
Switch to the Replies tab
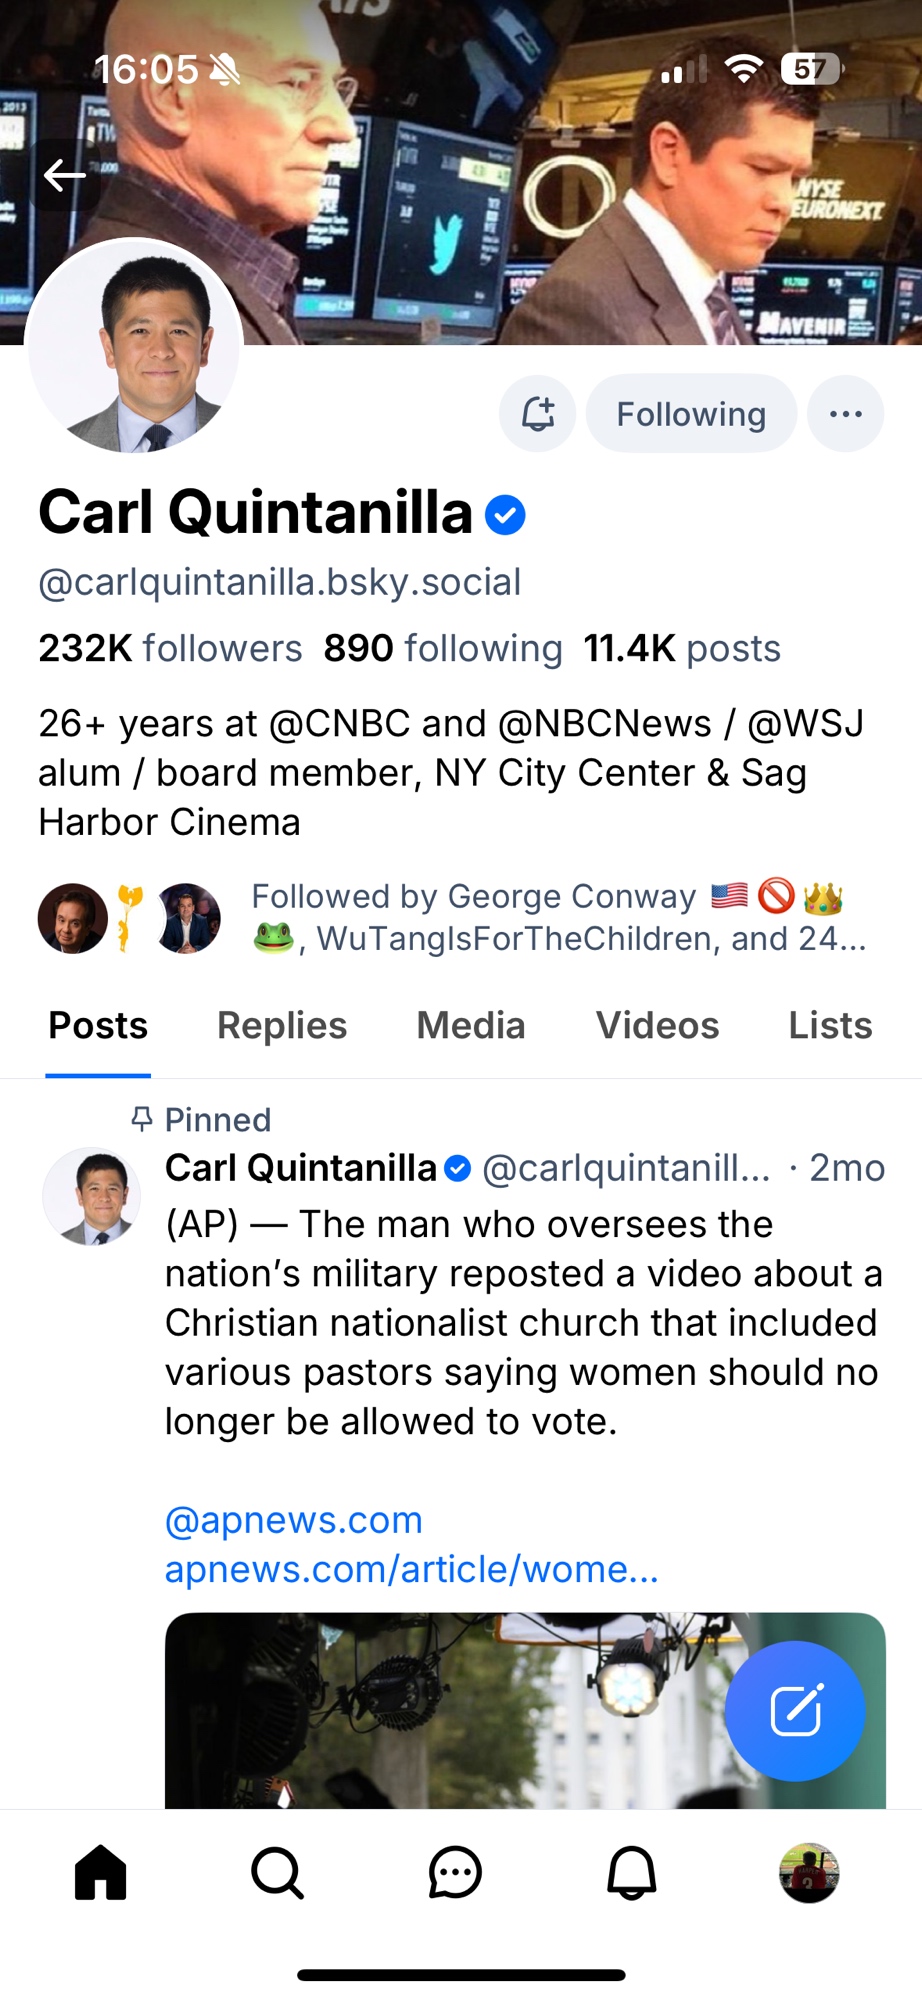[x=282, y=1026]
